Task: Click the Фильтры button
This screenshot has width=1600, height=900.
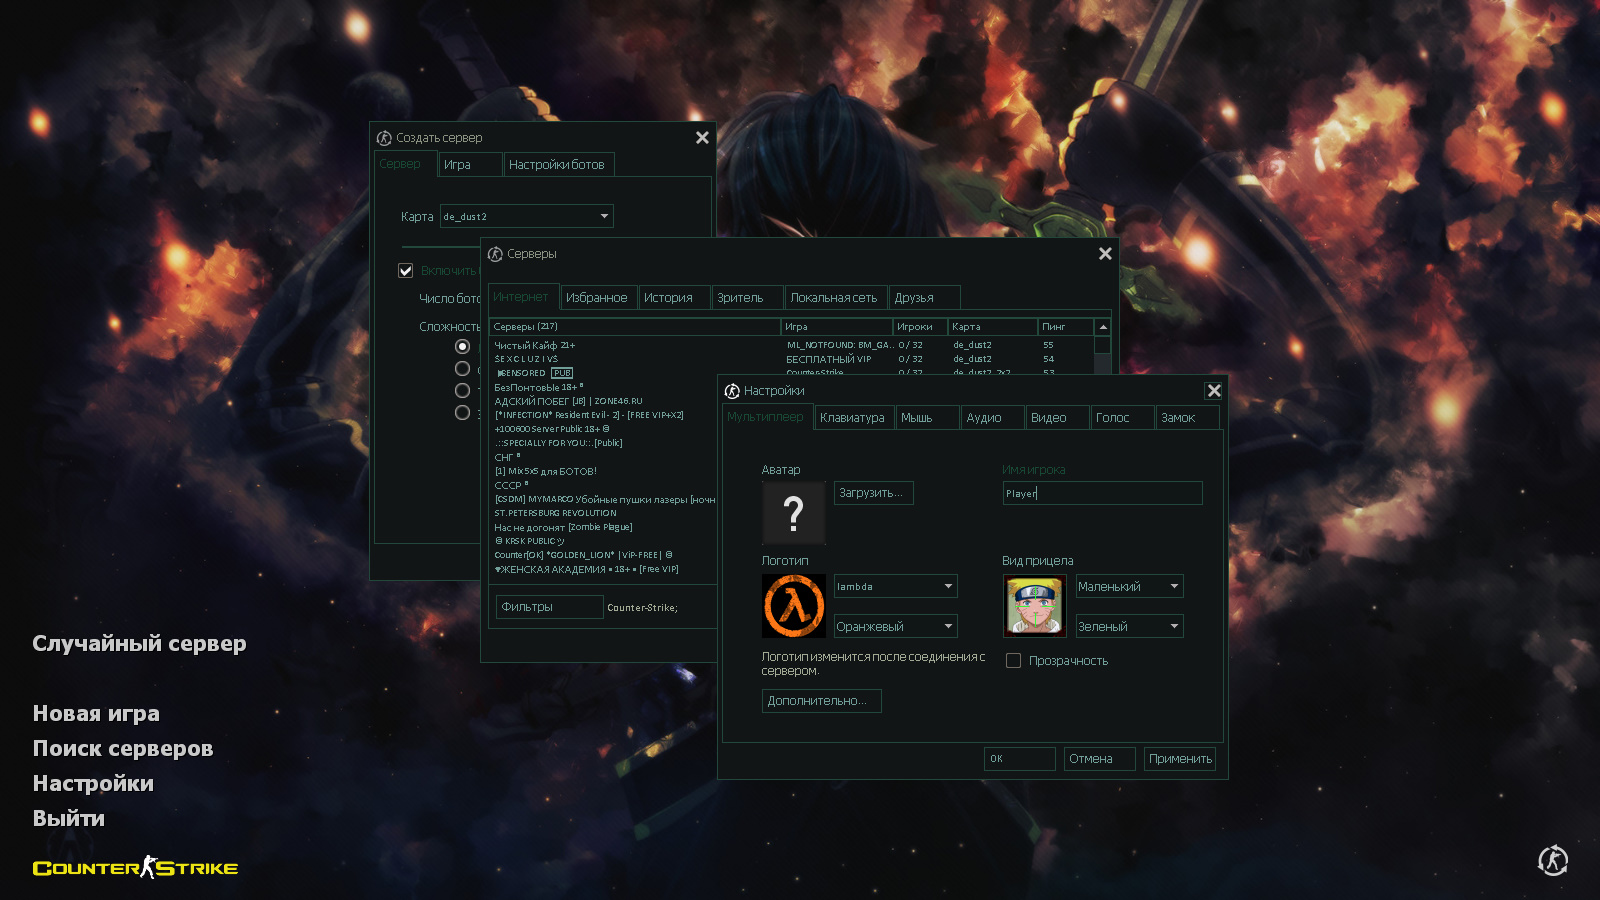Action: [x=549, y=606]
